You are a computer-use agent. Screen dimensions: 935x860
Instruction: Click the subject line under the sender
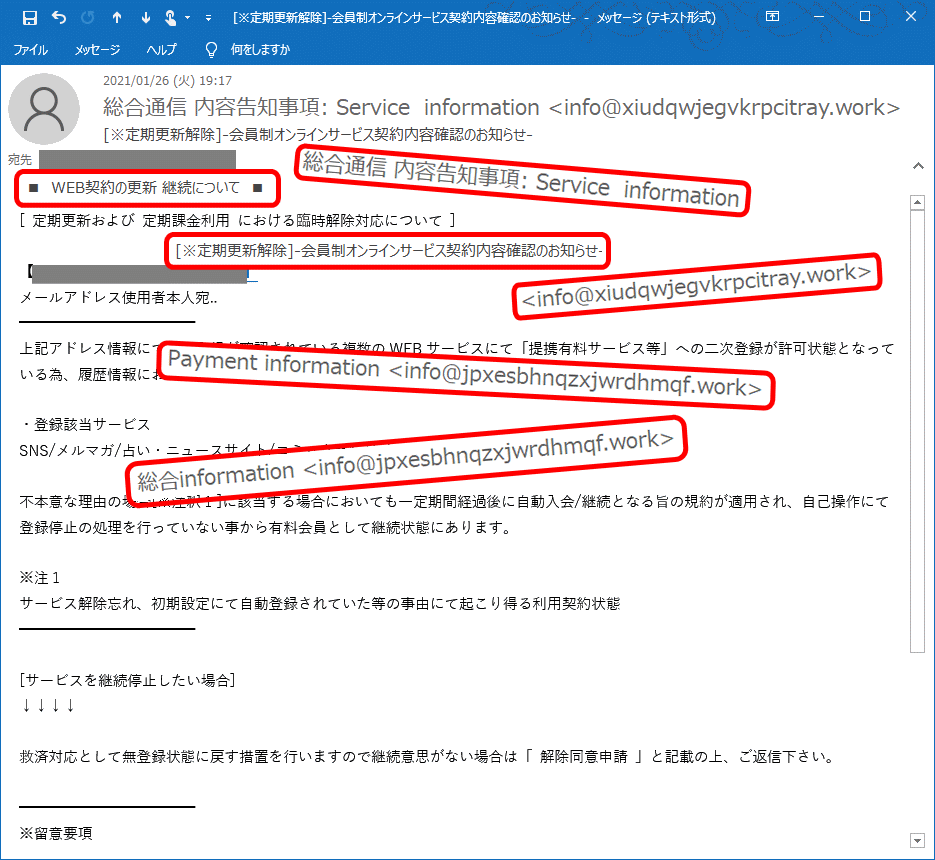tap(318, 135)
